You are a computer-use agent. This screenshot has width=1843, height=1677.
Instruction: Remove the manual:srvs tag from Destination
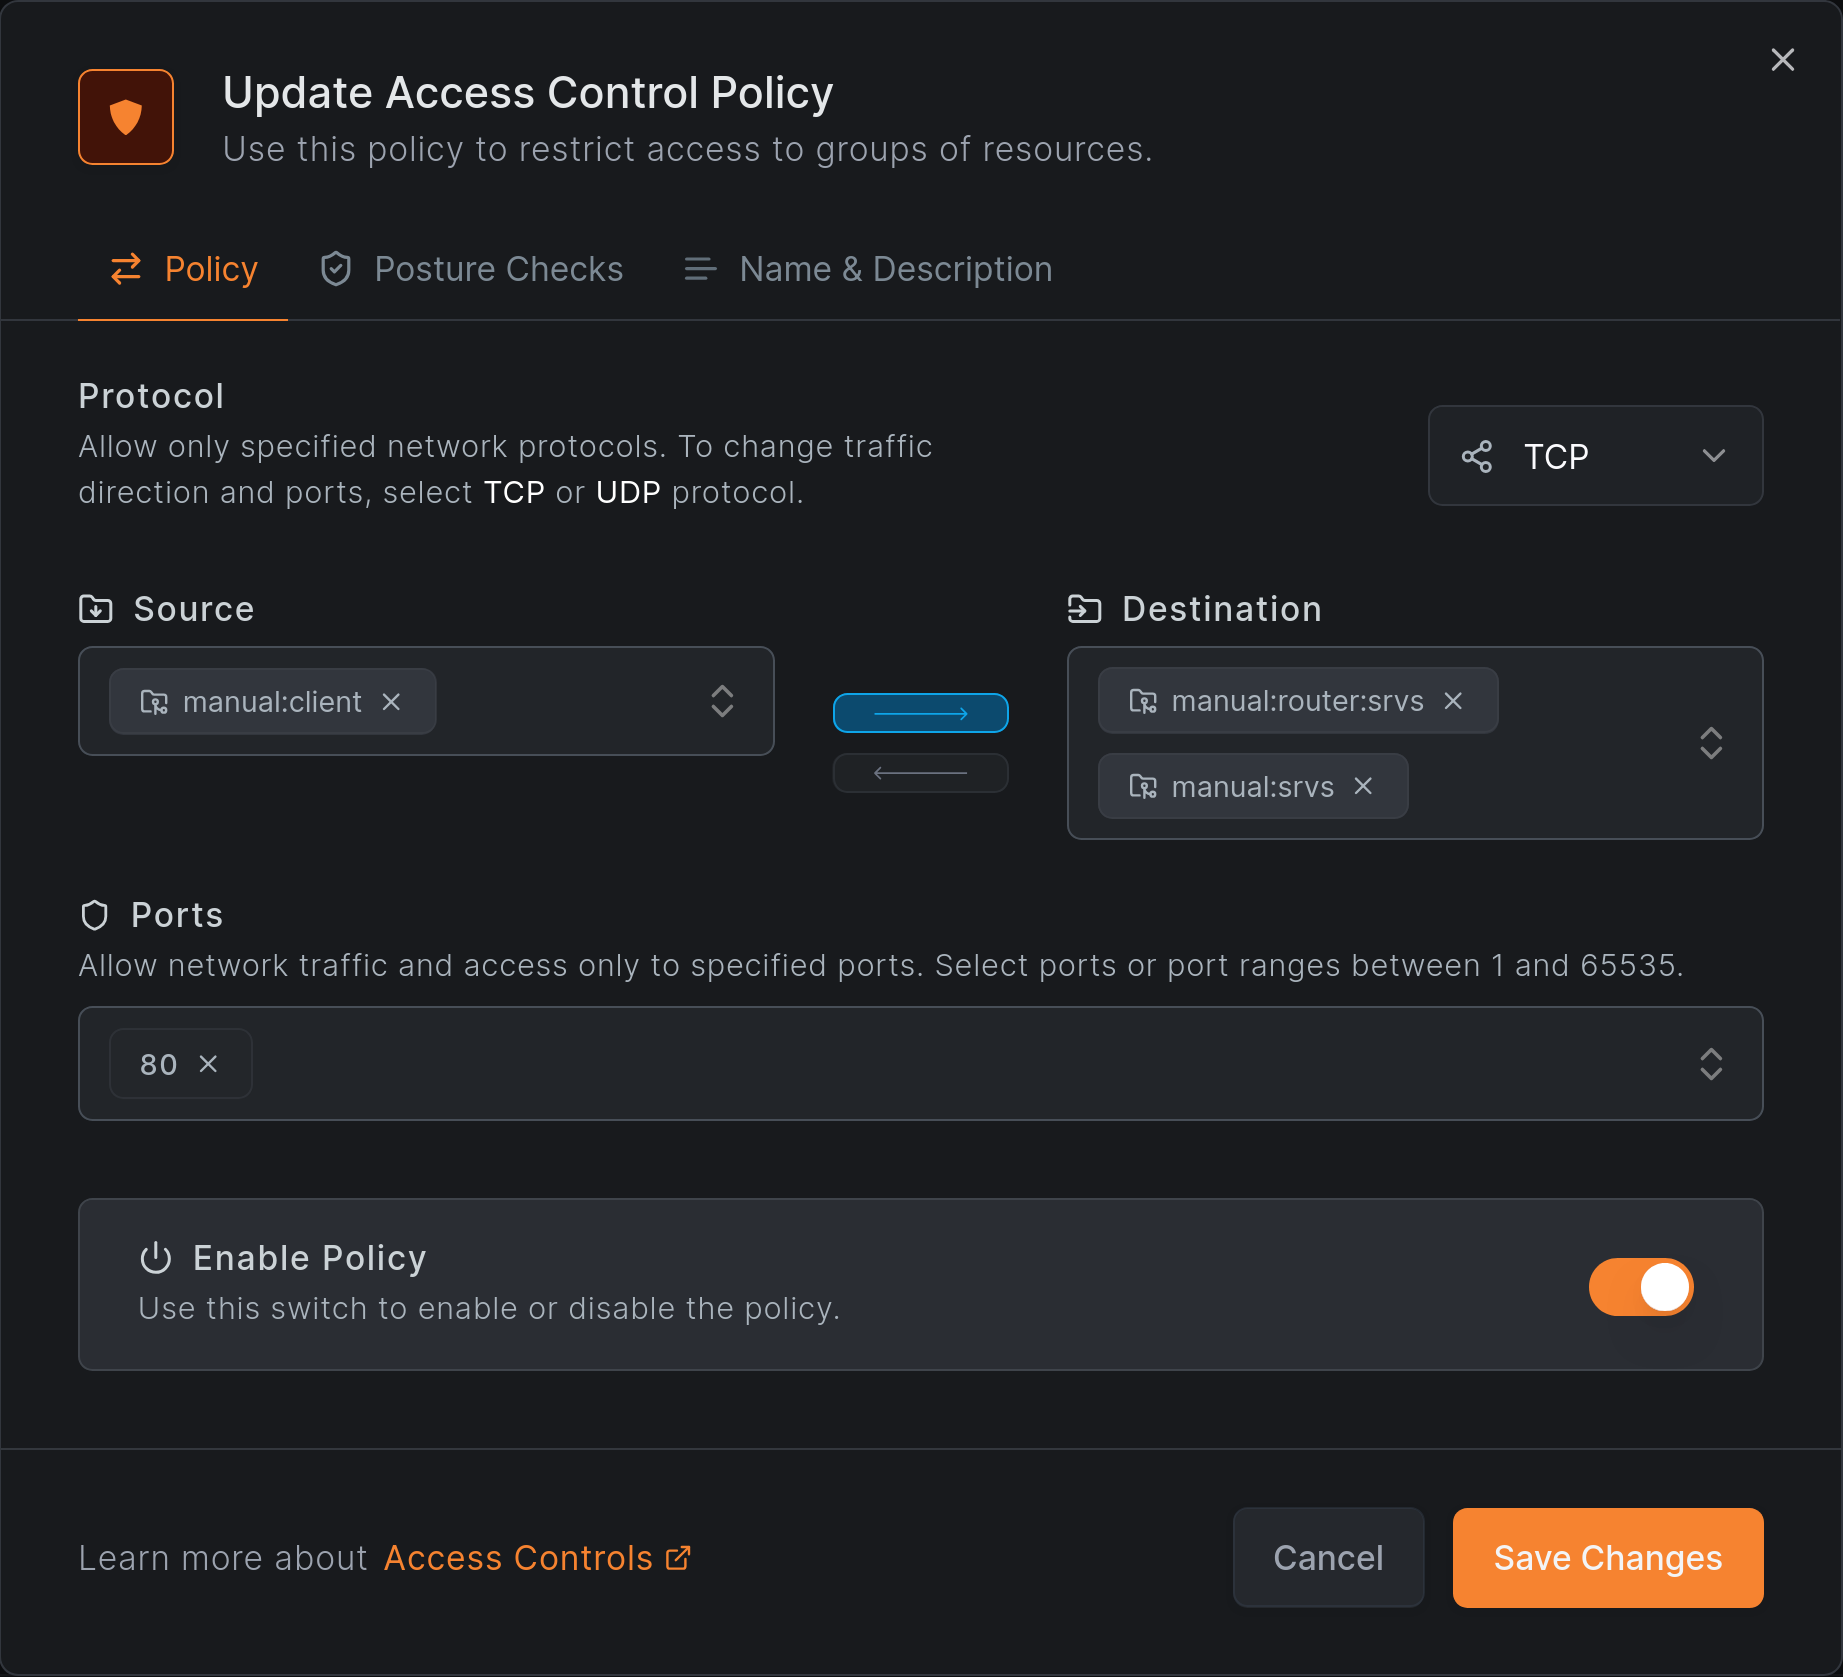1363,787
